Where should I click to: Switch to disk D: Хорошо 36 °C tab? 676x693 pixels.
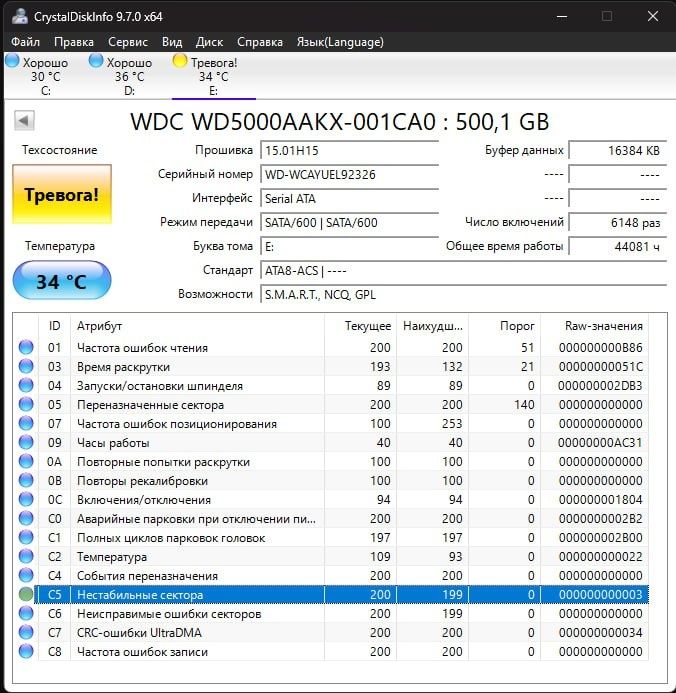click(x=129, y=76)
